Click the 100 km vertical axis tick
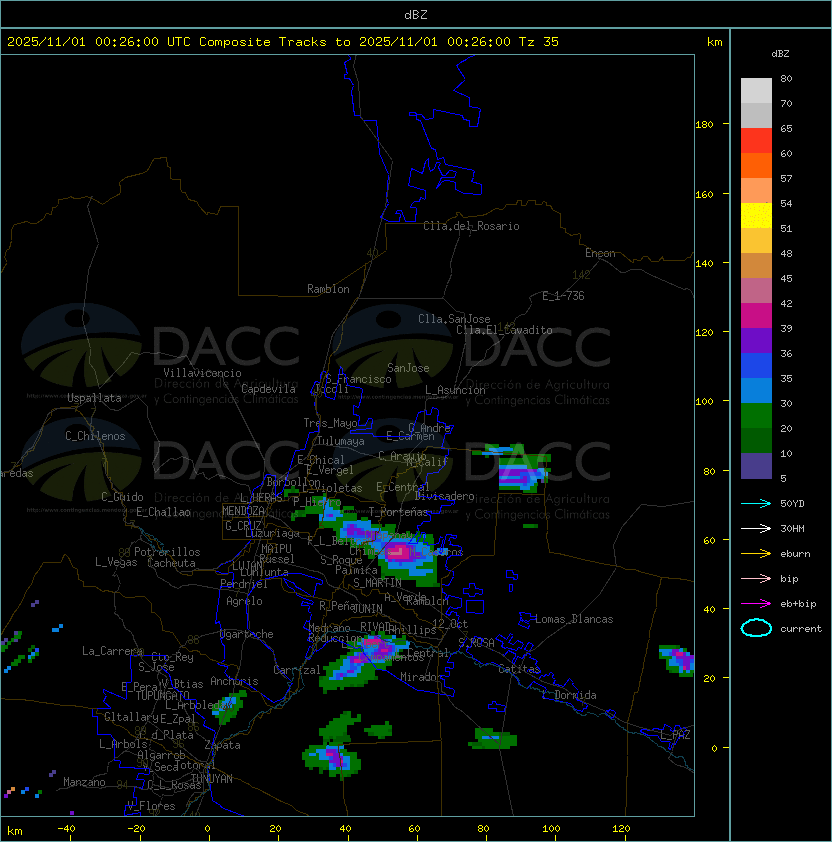The width and height of the screenshot is (832, 842). [704, 402]
